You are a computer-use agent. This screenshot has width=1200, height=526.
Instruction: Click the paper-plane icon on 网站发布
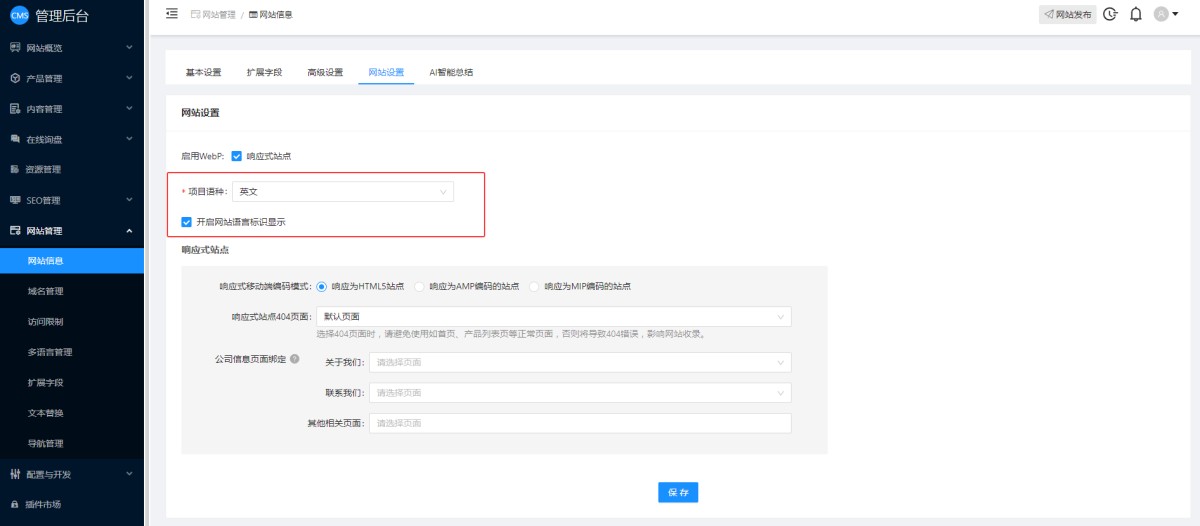point(1048,15)
